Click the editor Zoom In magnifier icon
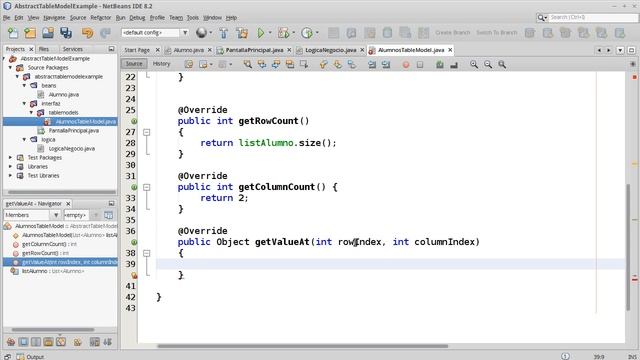The height and width of the screenshot is (360, 640). point(474,64)
